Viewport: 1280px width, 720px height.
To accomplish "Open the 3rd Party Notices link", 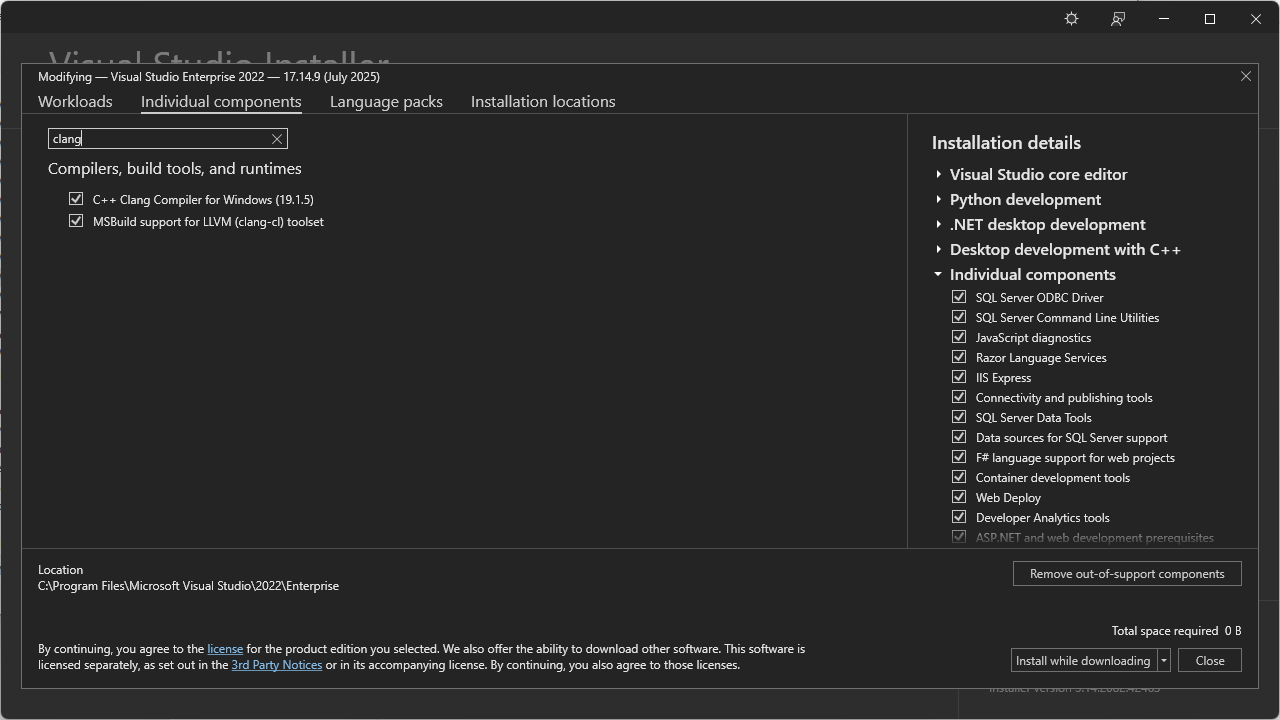I will point(277,665).
